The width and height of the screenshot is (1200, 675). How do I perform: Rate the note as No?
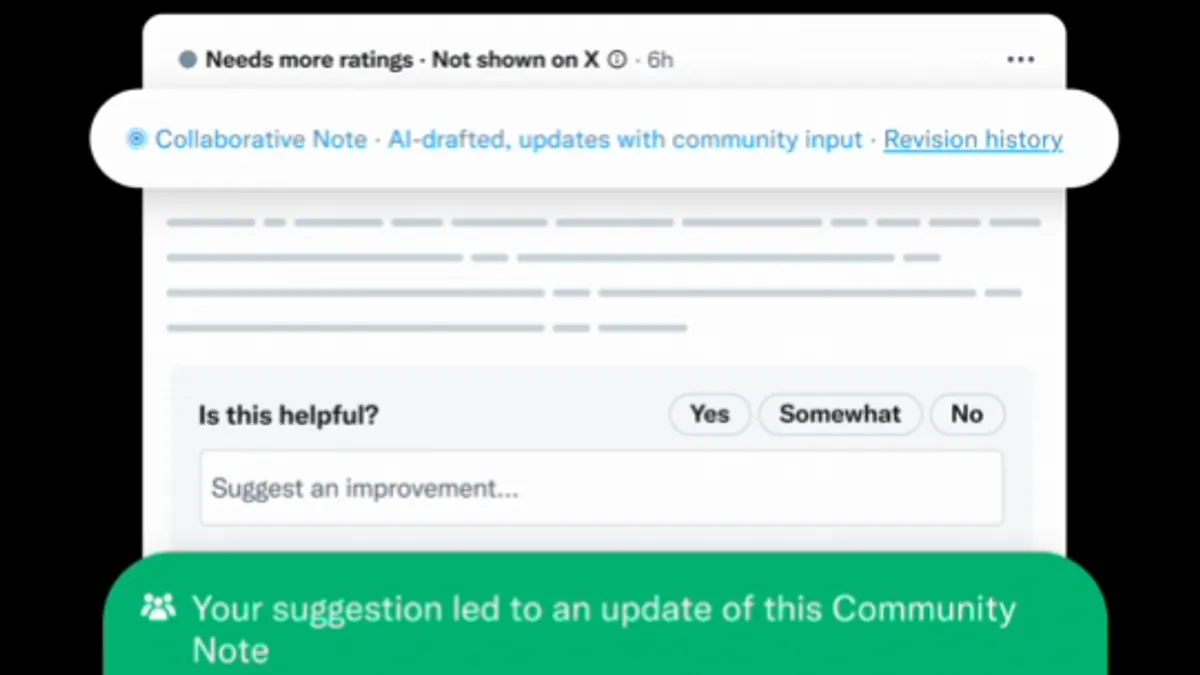coord(967,414)
